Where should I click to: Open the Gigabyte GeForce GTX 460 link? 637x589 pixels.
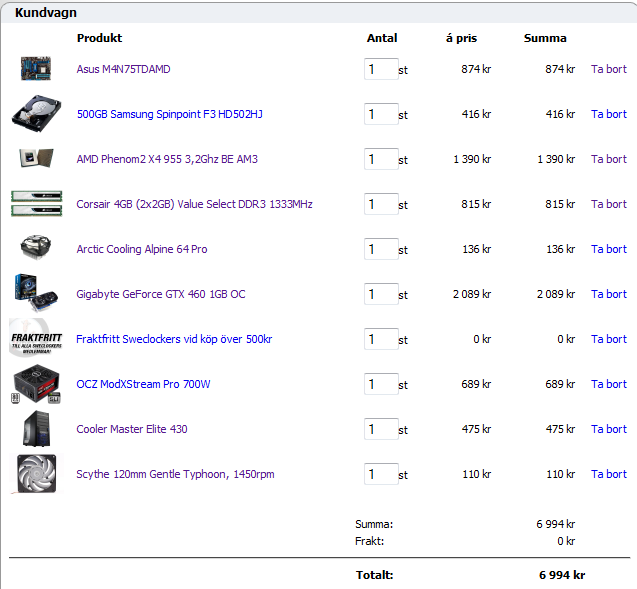click(x=160, y=294)
